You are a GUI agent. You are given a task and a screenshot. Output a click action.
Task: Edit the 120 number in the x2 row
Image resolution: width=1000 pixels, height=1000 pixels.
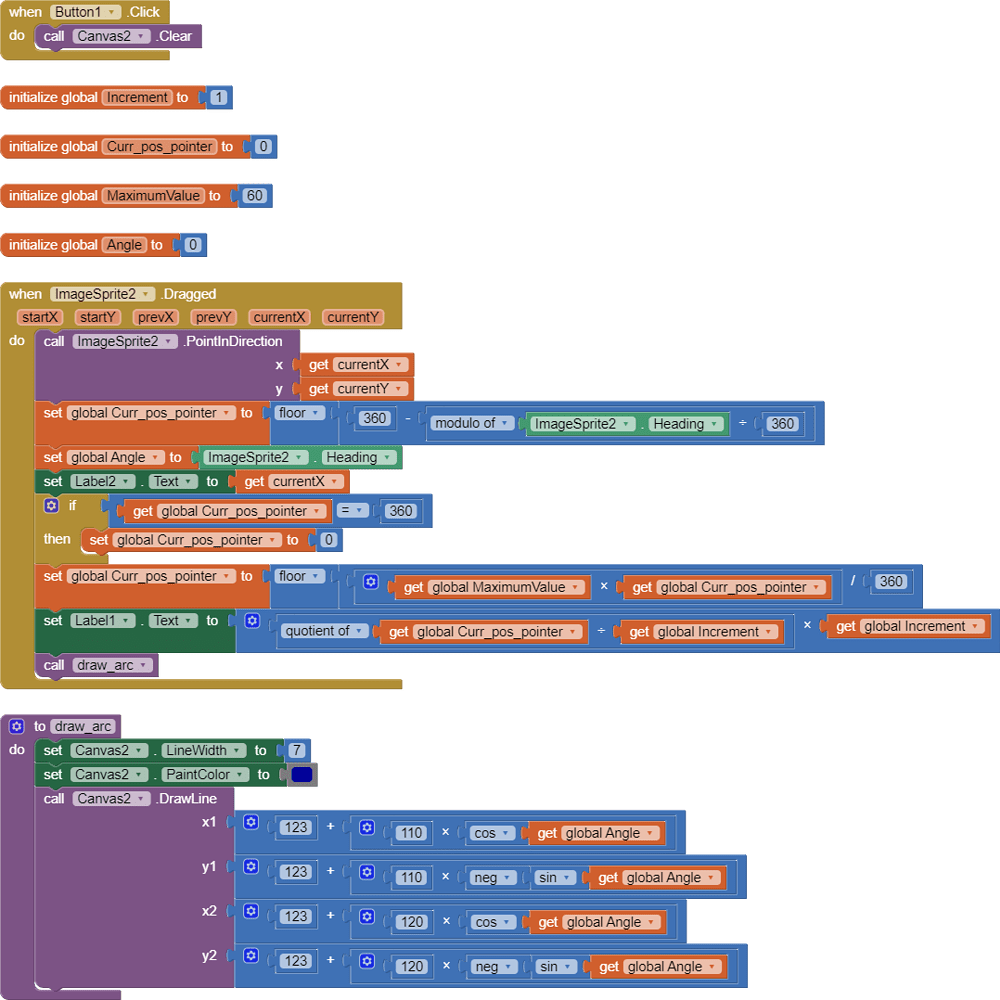[x=412, y=922]
